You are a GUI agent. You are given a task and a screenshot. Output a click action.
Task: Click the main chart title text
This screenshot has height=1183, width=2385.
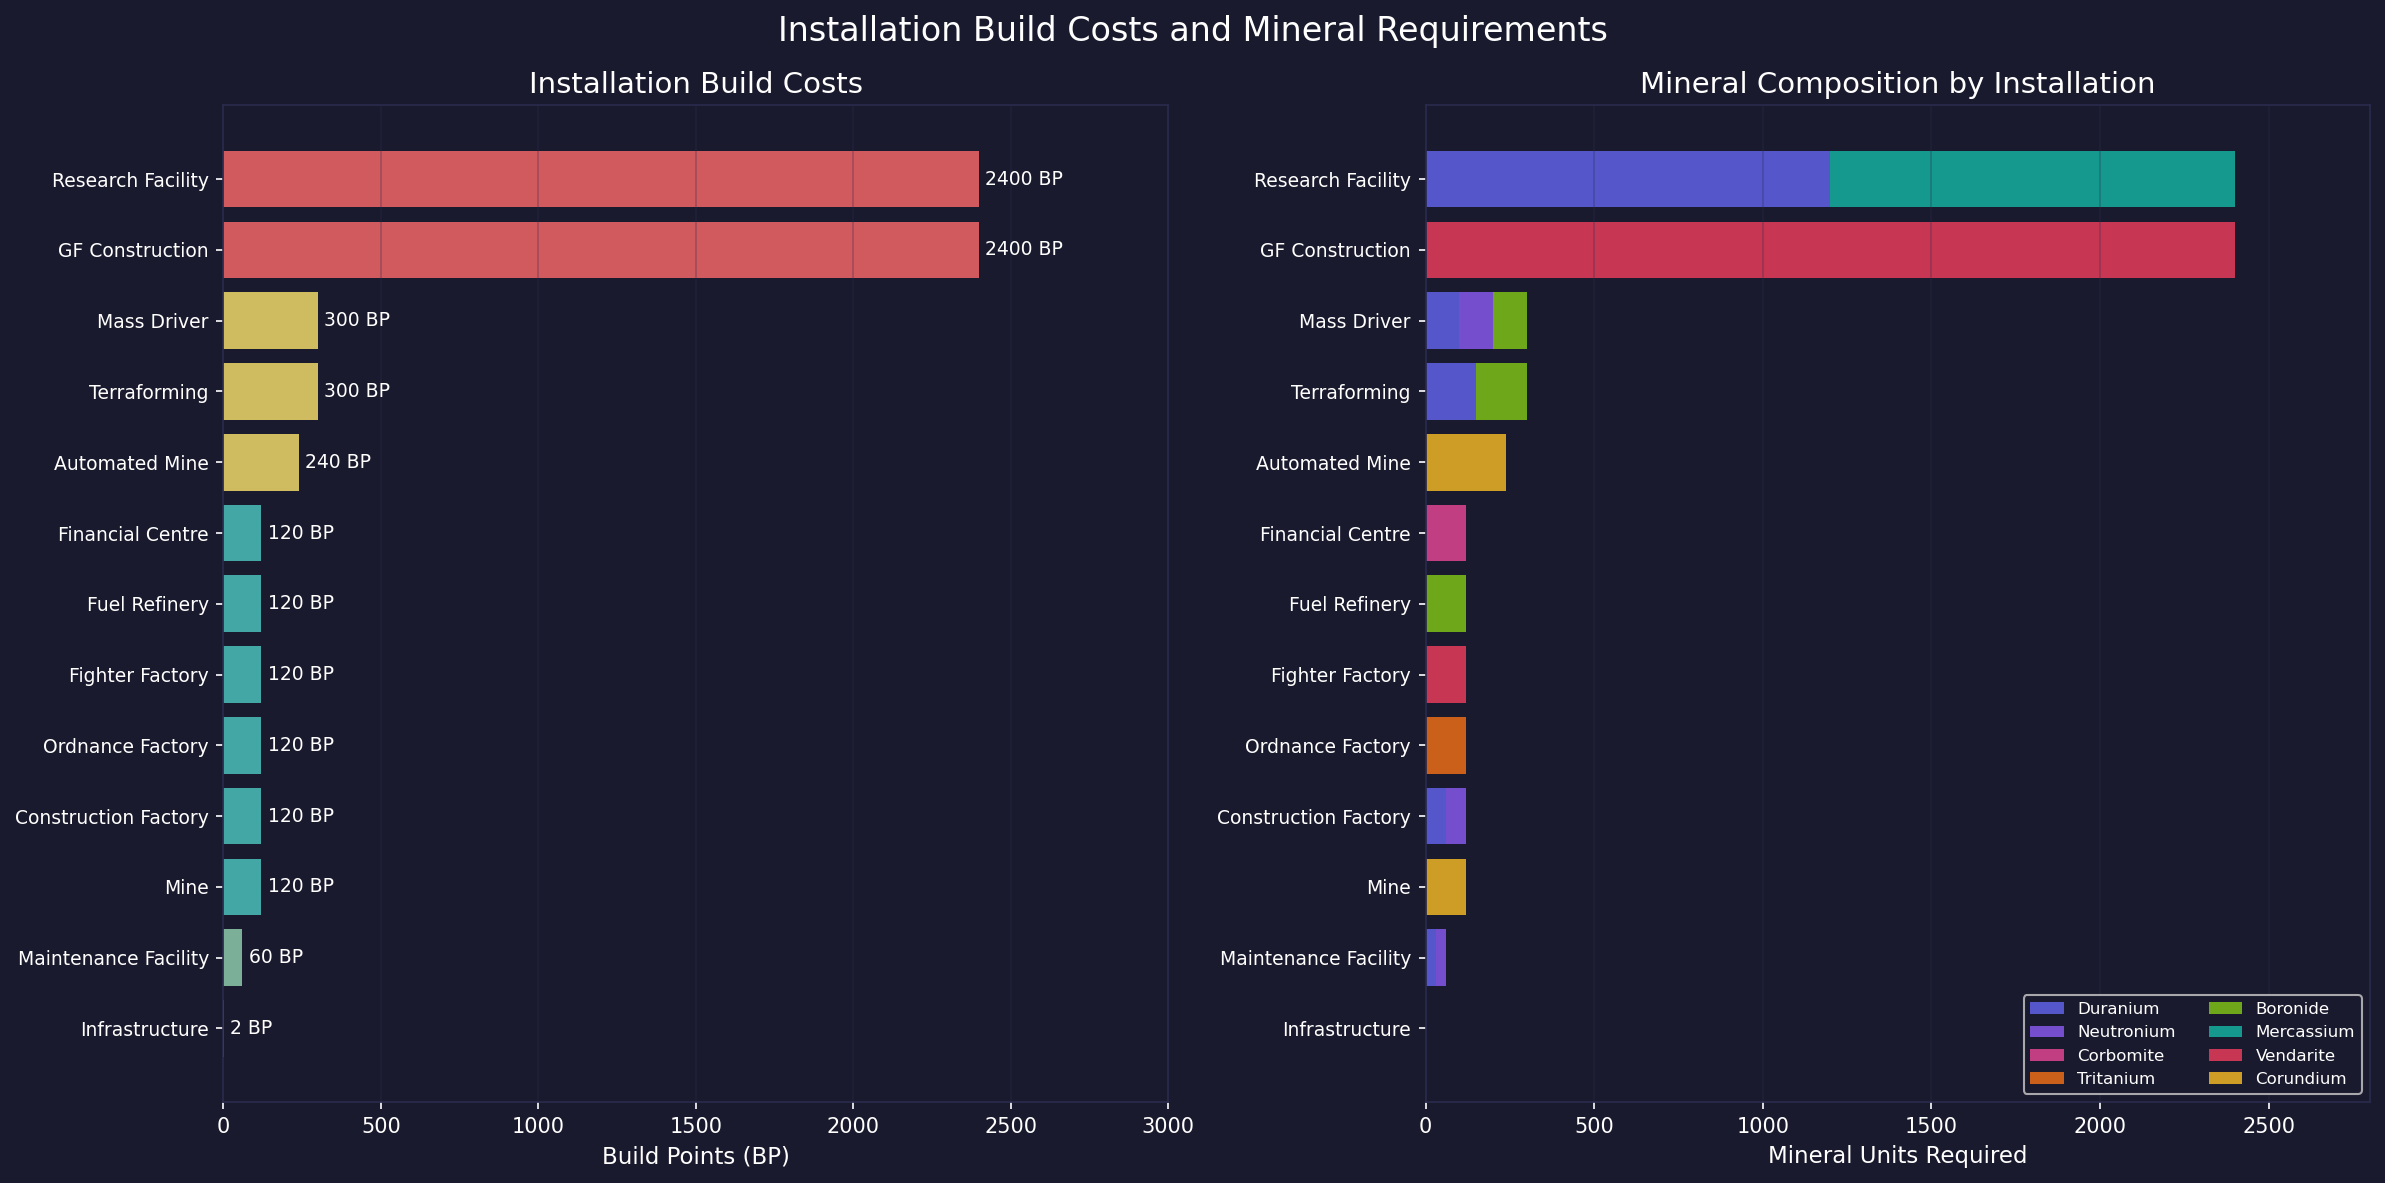[x=1192, y=29]
